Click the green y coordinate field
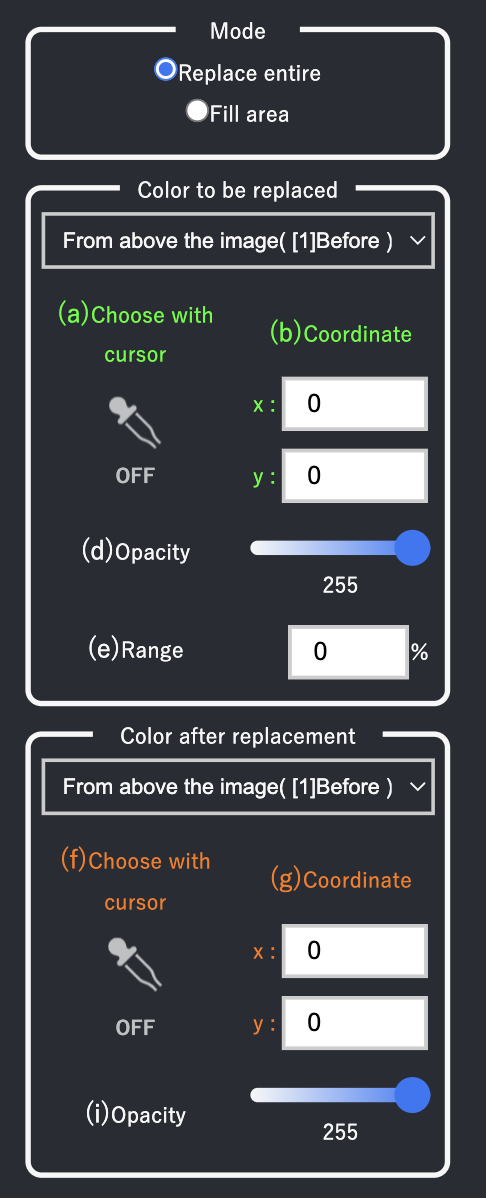The height and width of the screenshot is (1198, 486). (355, 475)
